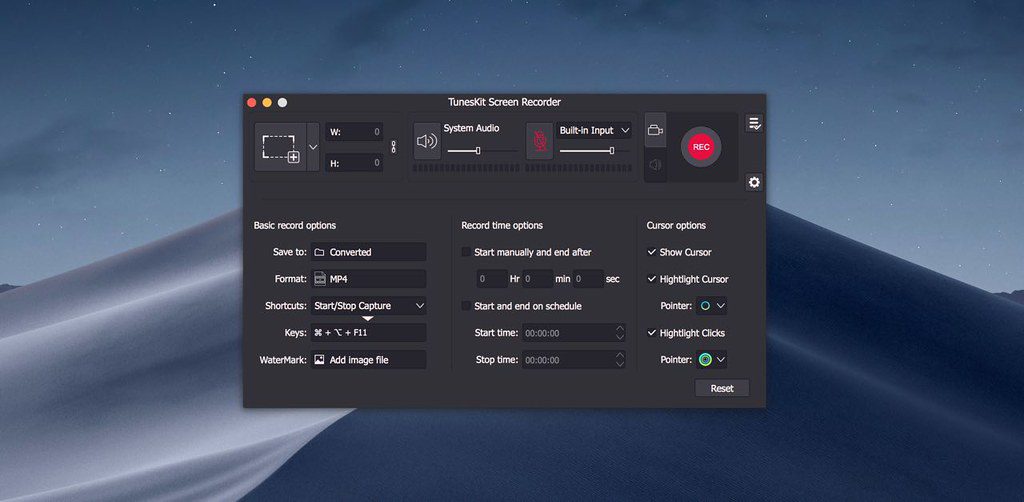
Task: Start recording with the REC button
Action: pyautogui.click(x=701, y=147)
